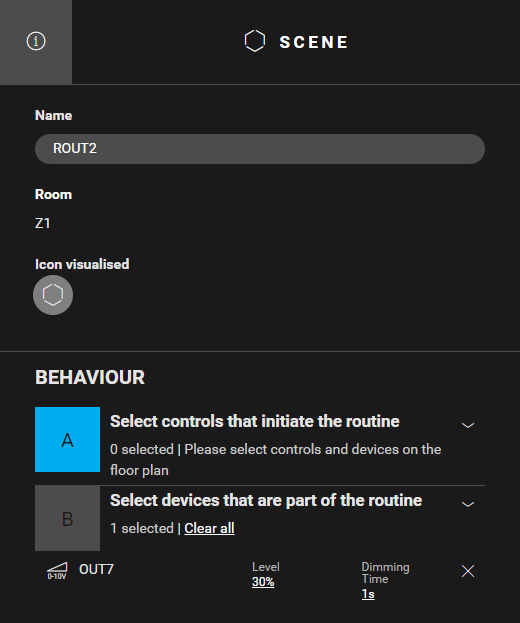
Task: Click the Clear all link
Action: click(x=209, y=528)
